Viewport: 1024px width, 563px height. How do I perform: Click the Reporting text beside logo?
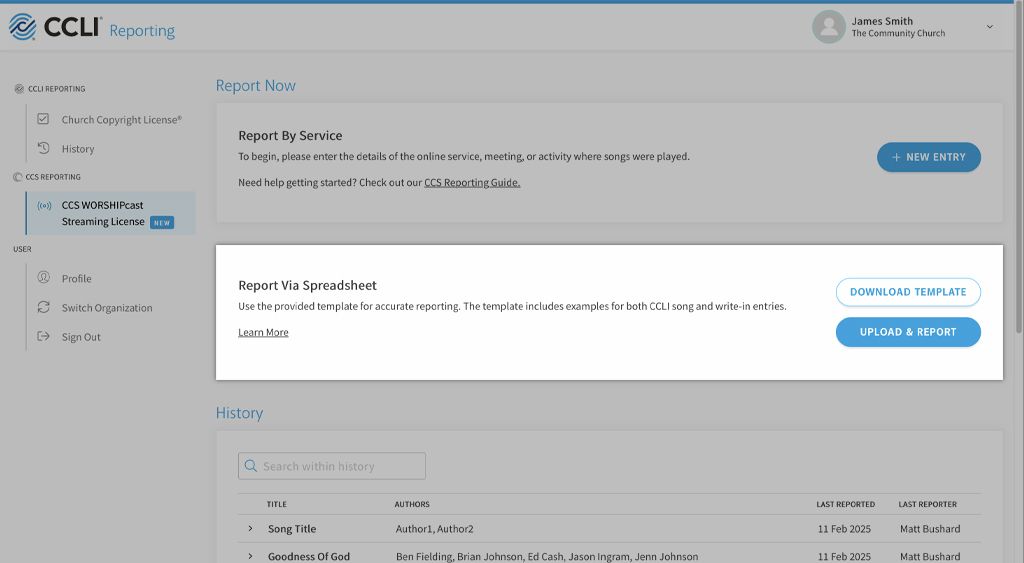click(142, 31)
